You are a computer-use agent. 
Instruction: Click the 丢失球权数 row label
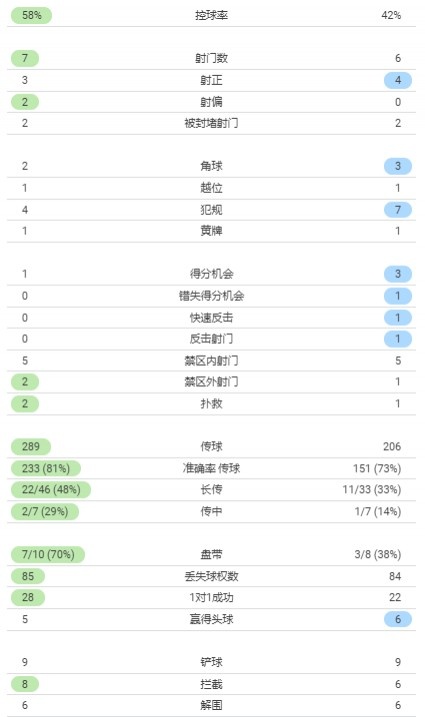pyautogui.click(x=211, y=576)
